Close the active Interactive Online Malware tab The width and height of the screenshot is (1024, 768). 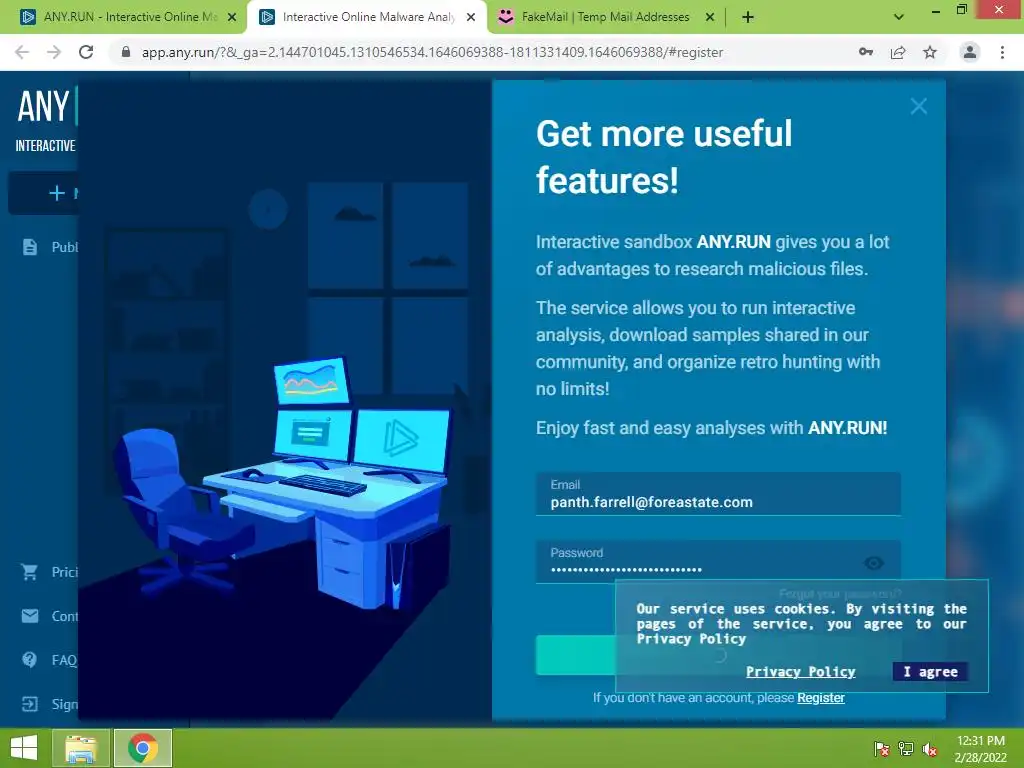point(471,18)
